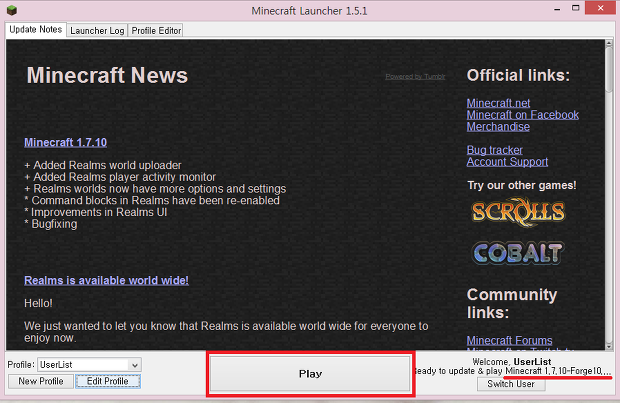Open the Minecraft 1.7.10 news link
The image size is (620, 403).
[x=66, y=142]
